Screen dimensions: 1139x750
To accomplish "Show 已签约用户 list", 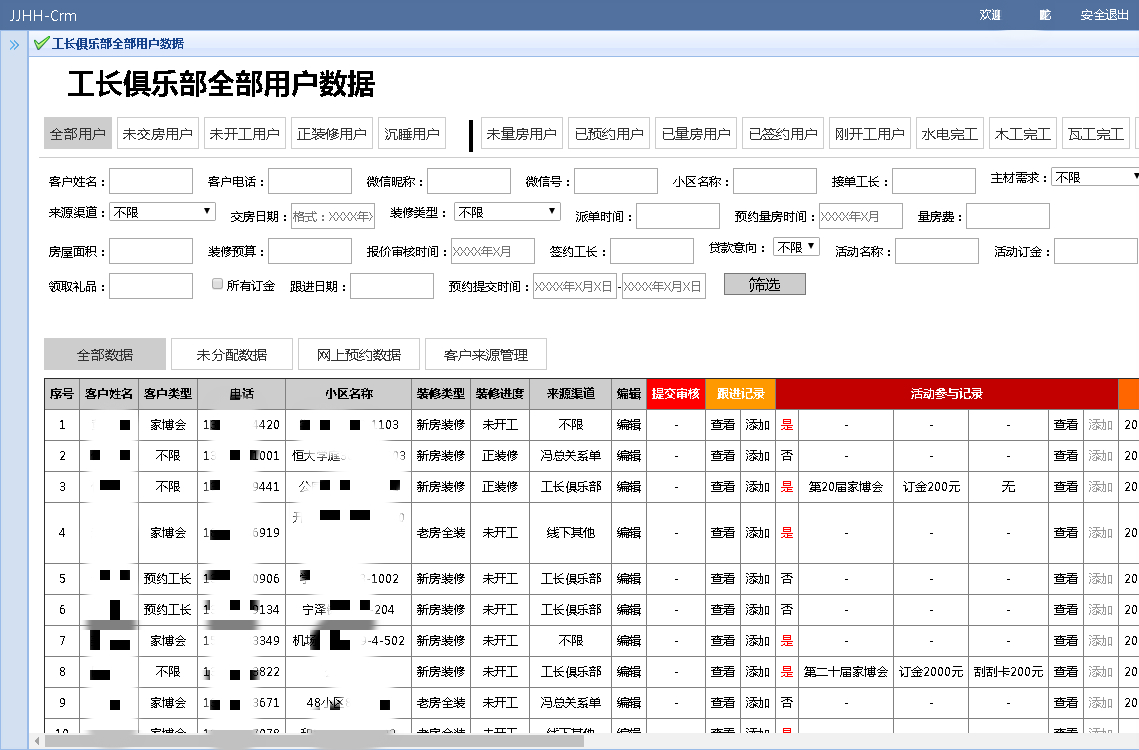I will (783, 134).
